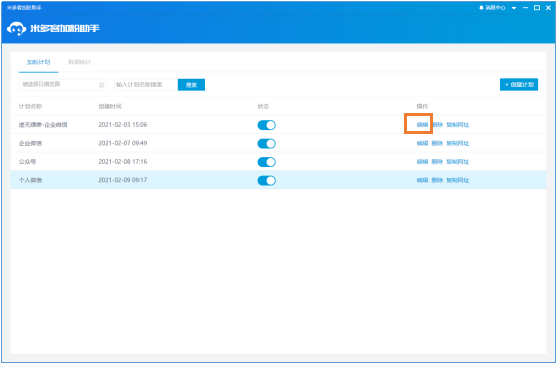Close the application window

549,8
